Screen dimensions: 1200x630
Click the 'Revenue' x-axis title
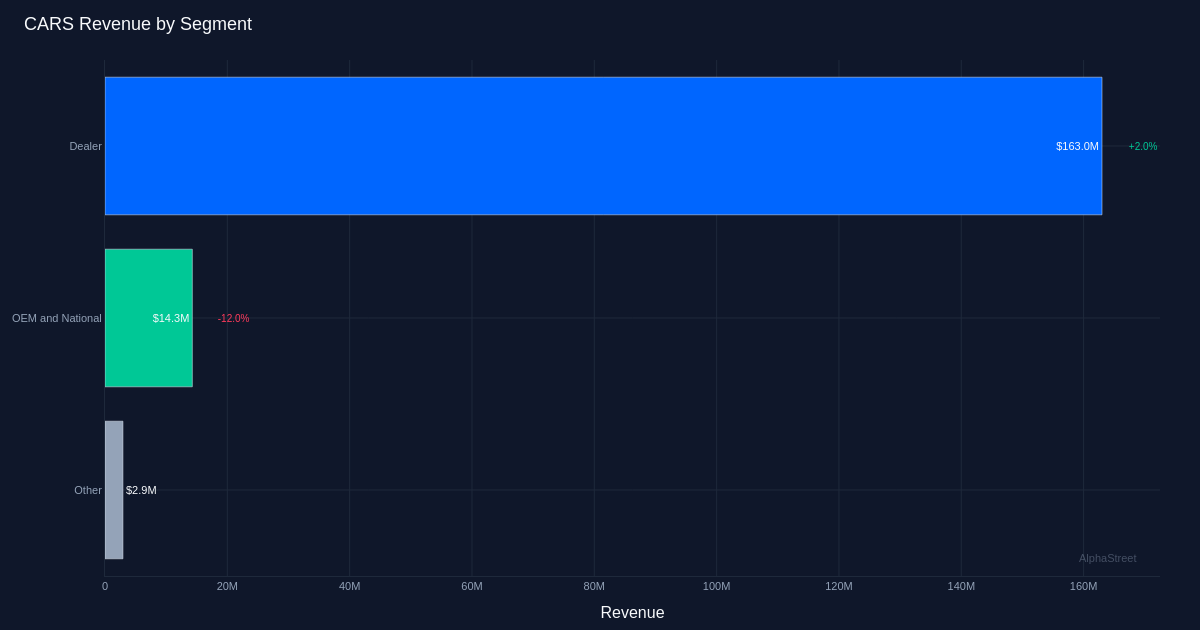pyautogui.click(x=632, y=612)
